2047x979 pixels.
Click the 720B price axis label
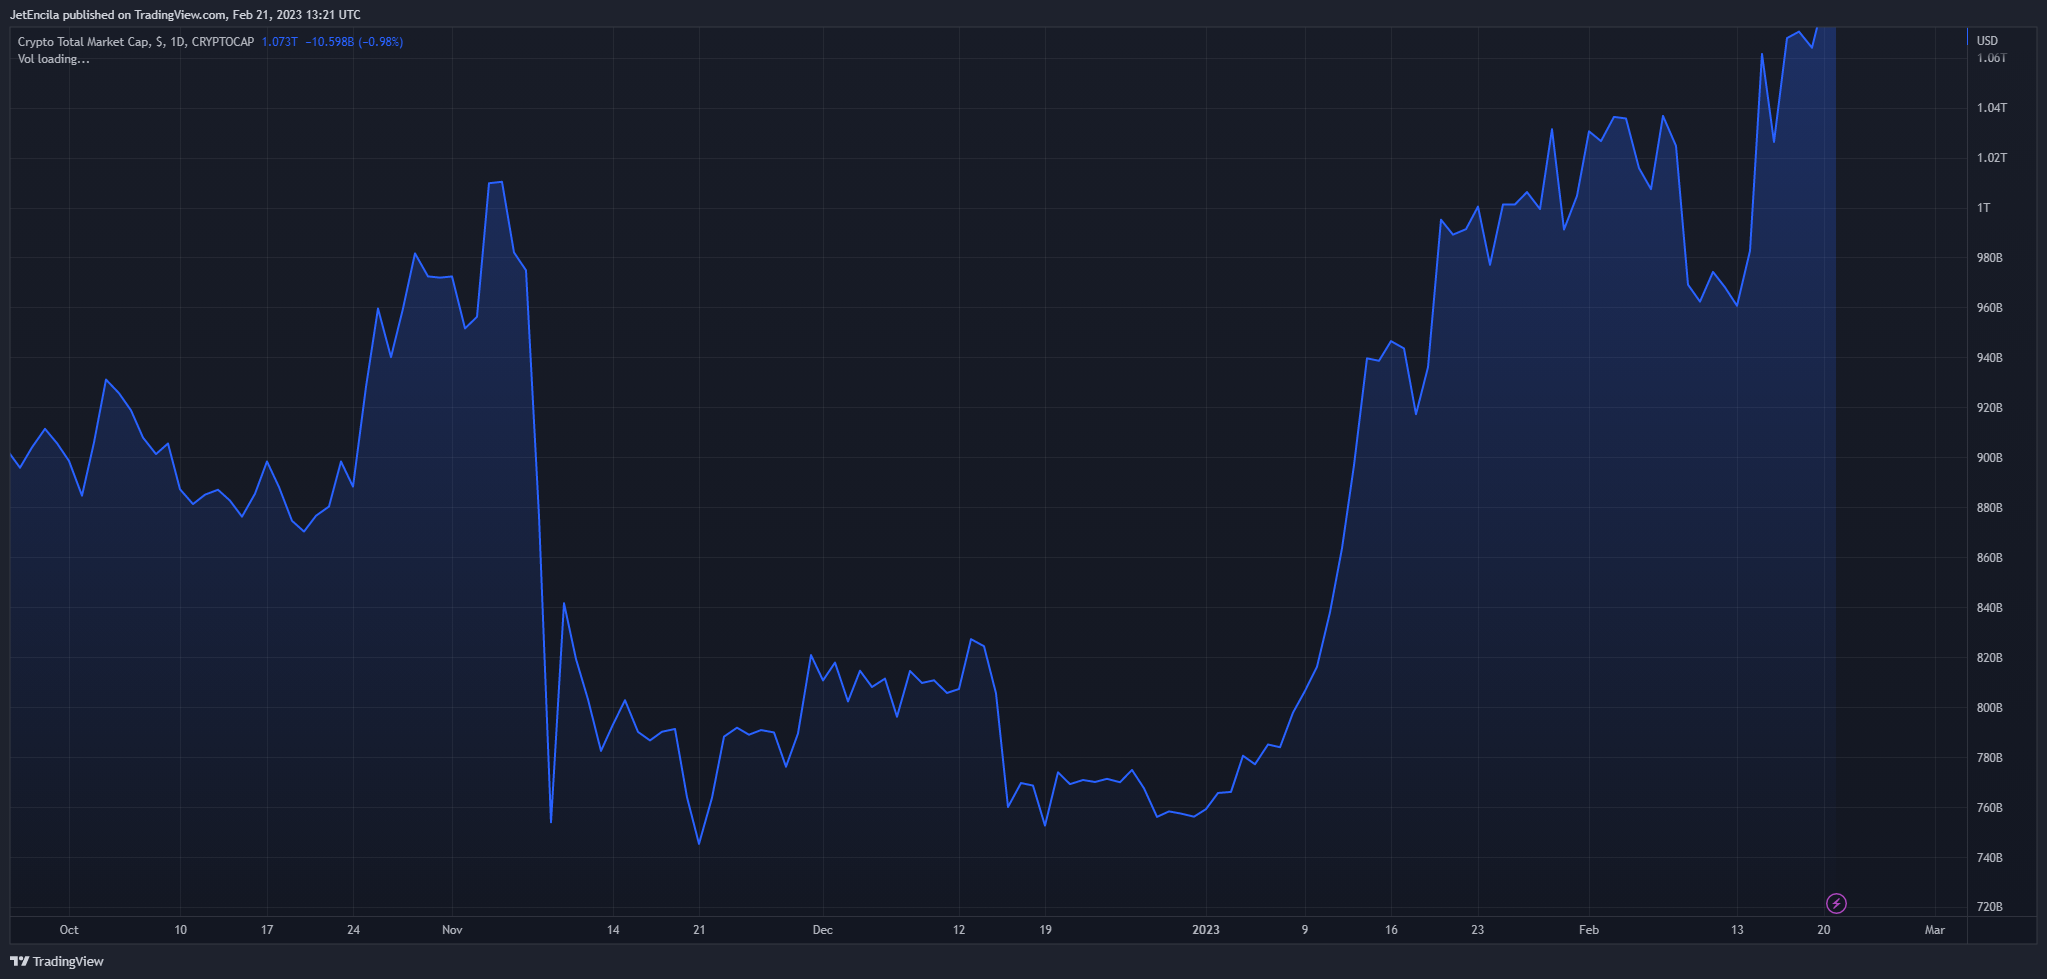point(1989,907)
